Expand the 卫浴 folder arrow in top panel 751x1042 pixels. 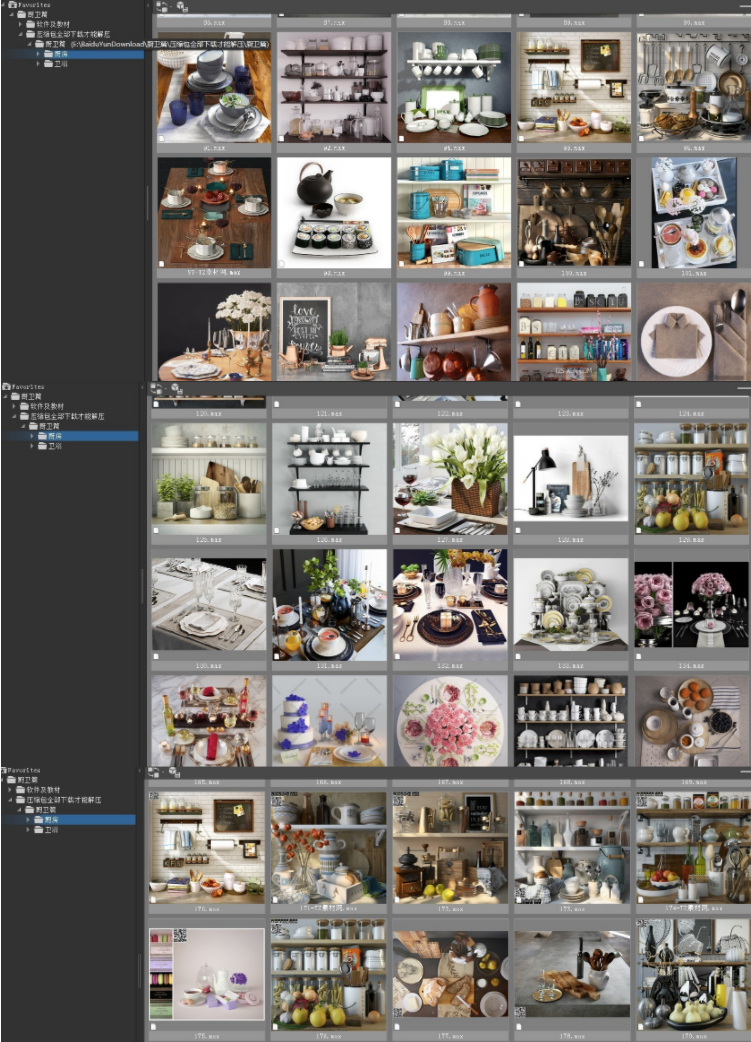tap(38, 64)
